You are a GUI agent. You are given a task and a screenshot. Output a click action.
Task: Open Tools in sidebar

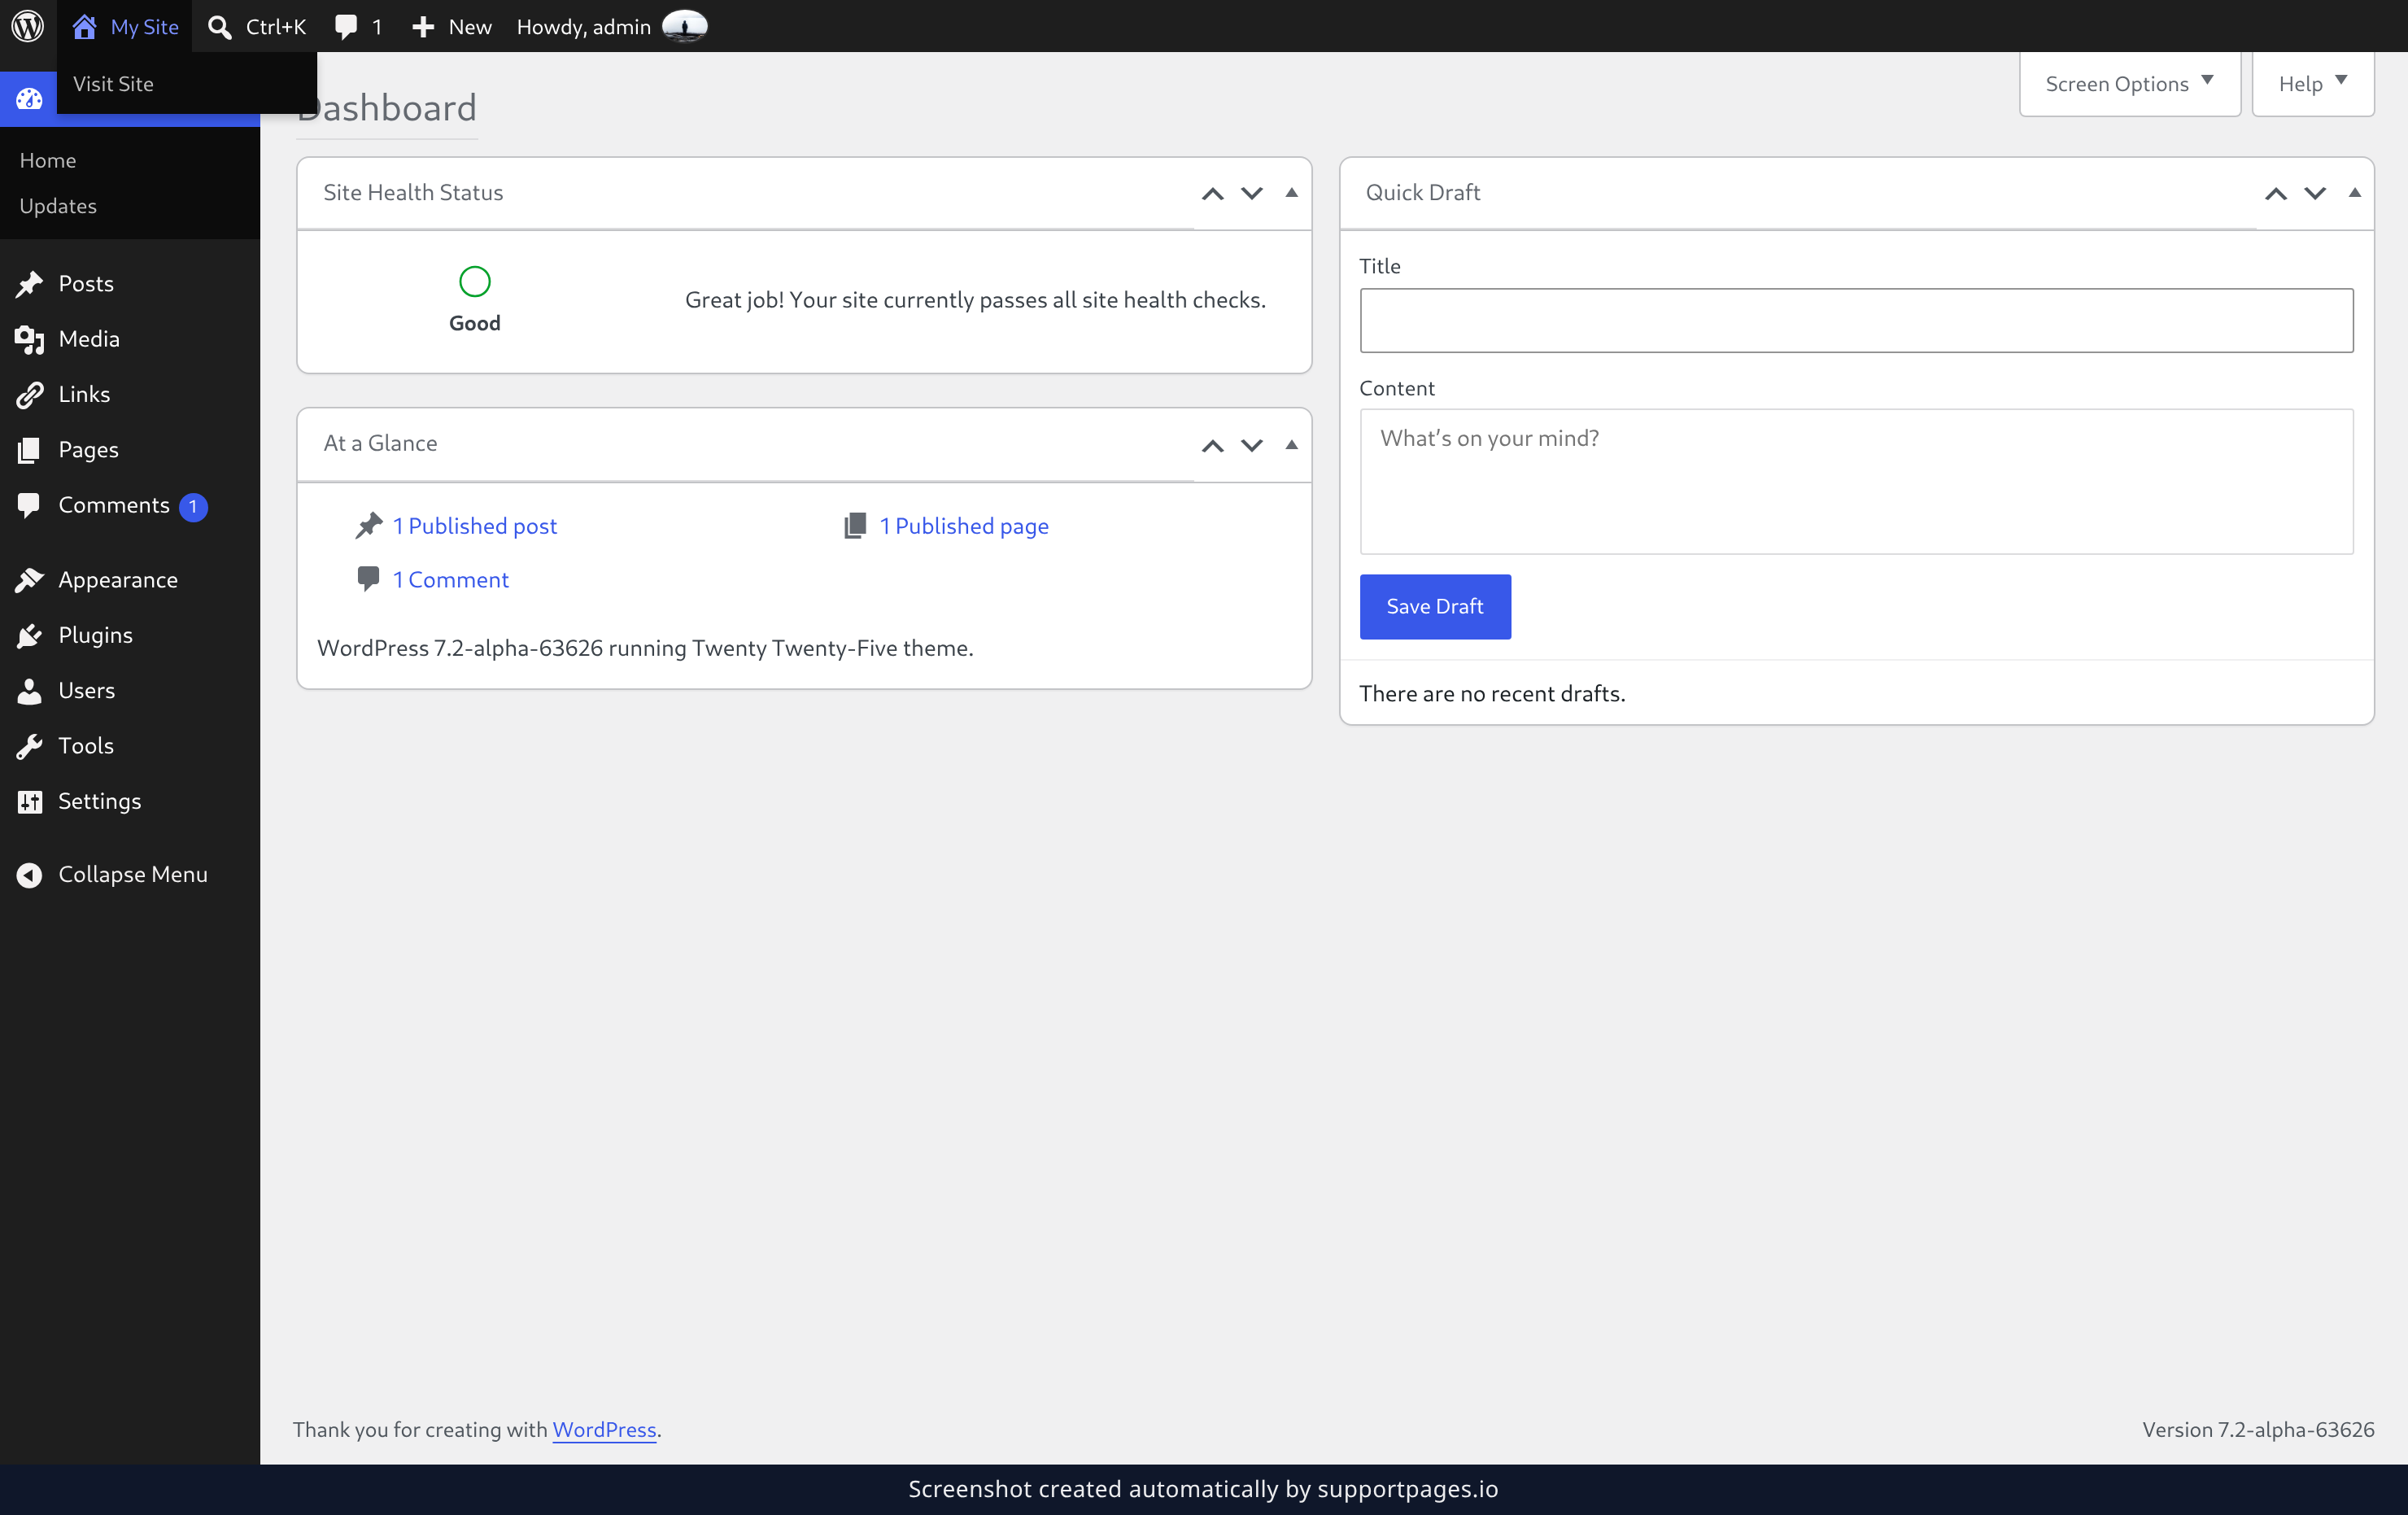(86, 746)
